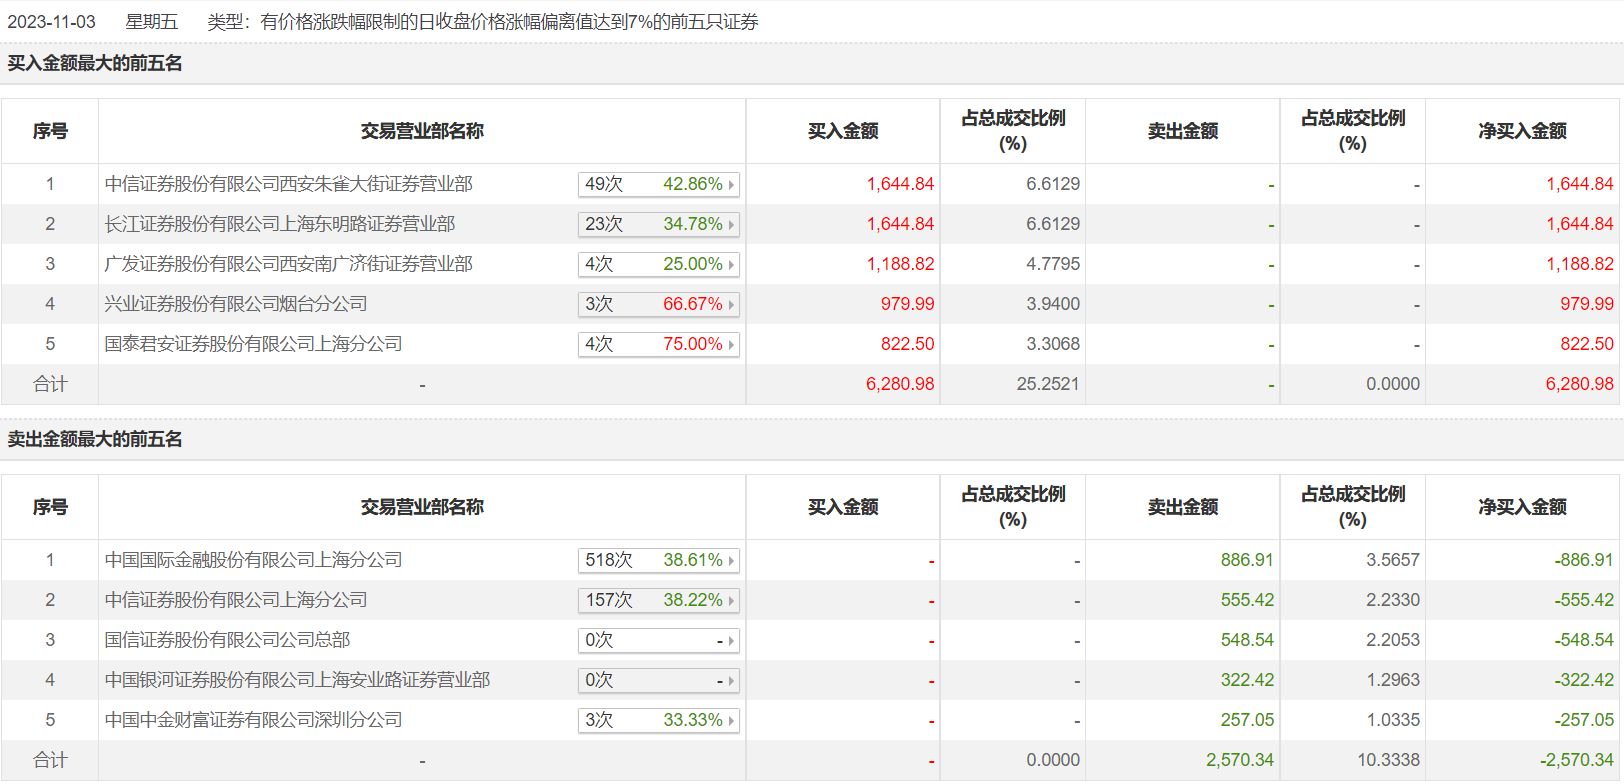The image size is (1624, 784).
Task: Expand the 49次 42.86% stats box arrow
Action: point(731,185)
